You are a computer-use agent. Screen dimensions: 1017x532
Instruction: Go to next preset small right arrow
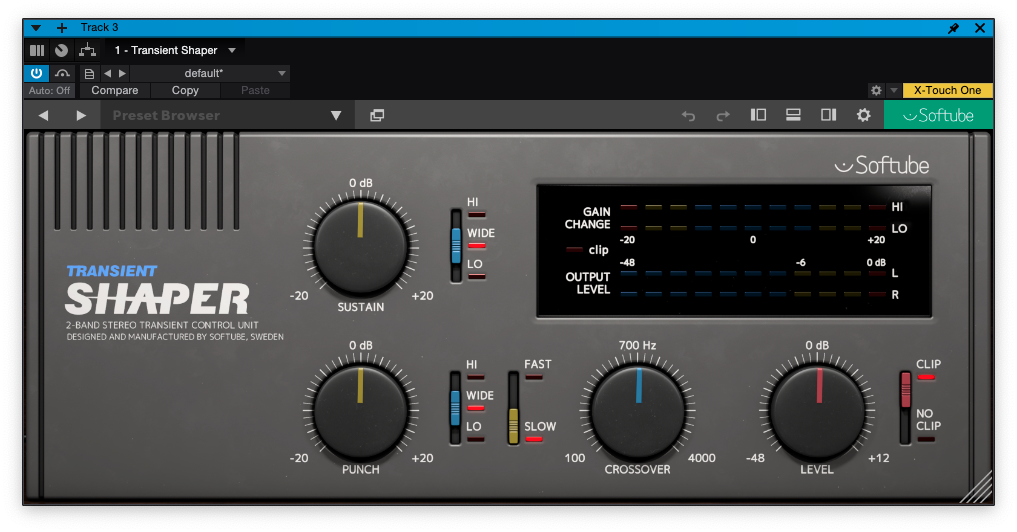pos(122,73)
